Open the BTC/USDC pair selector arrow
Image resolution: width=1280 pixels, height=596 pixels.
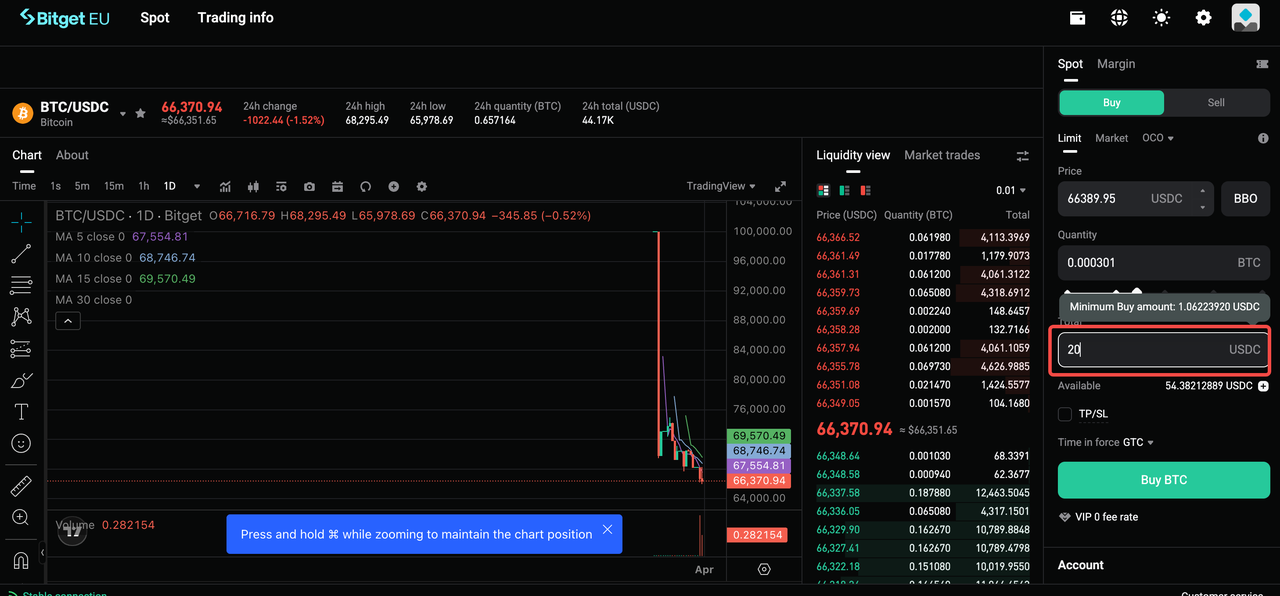coord(123,114)
